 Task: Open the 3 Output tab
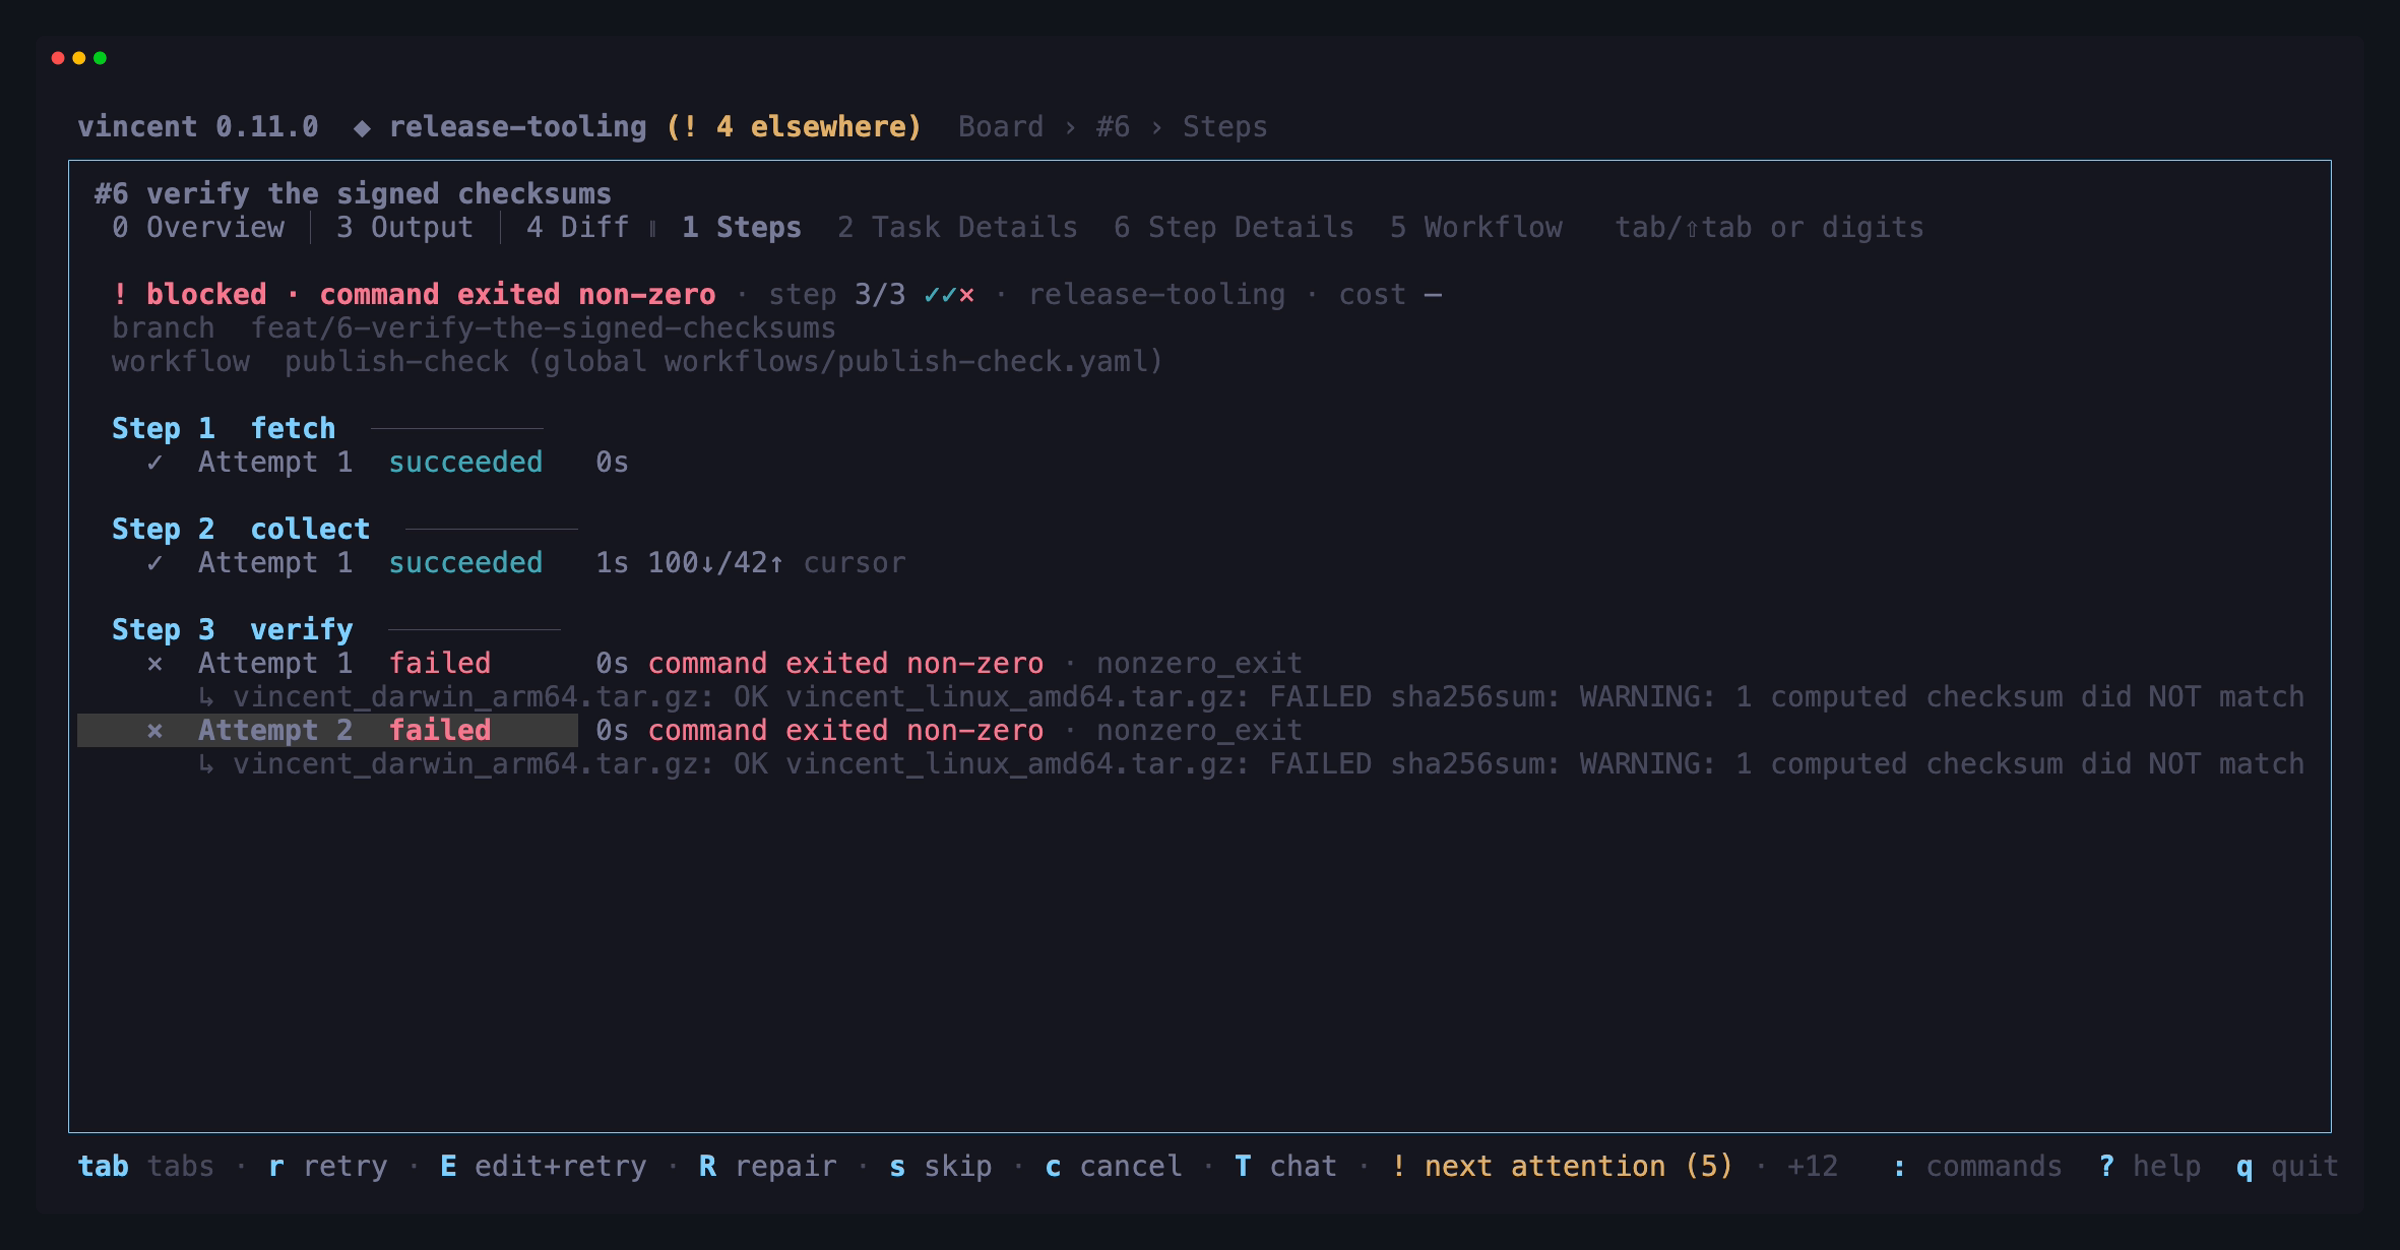coord(404,228)
